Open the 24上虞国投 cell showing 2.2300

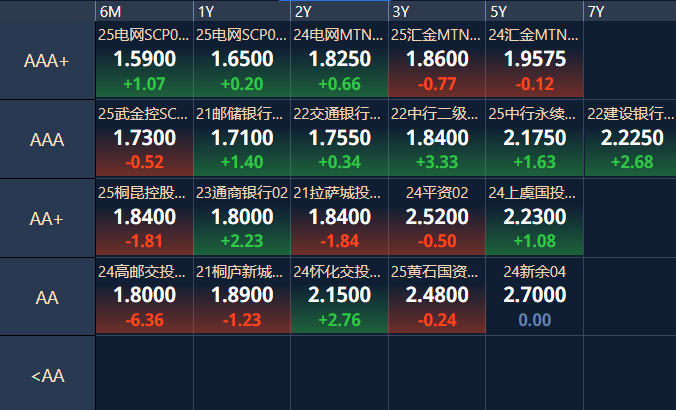pyautogui.click(x=535, y=217)
